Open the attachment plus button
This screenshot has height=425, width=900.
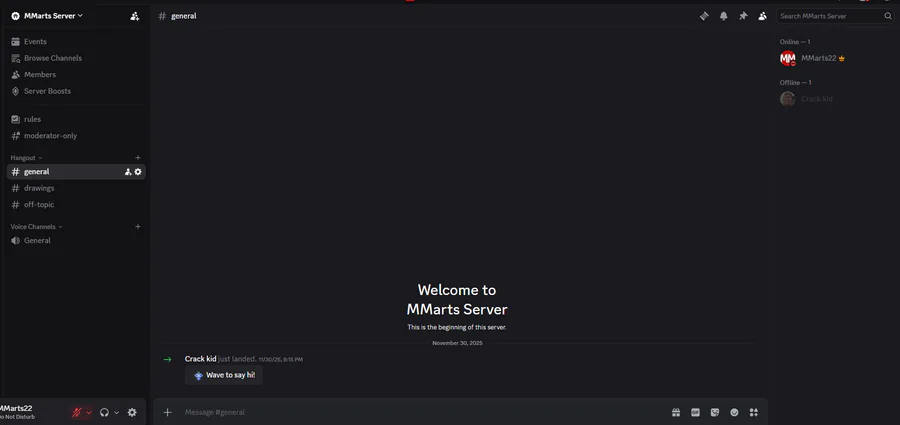click(x=168, y=412)
